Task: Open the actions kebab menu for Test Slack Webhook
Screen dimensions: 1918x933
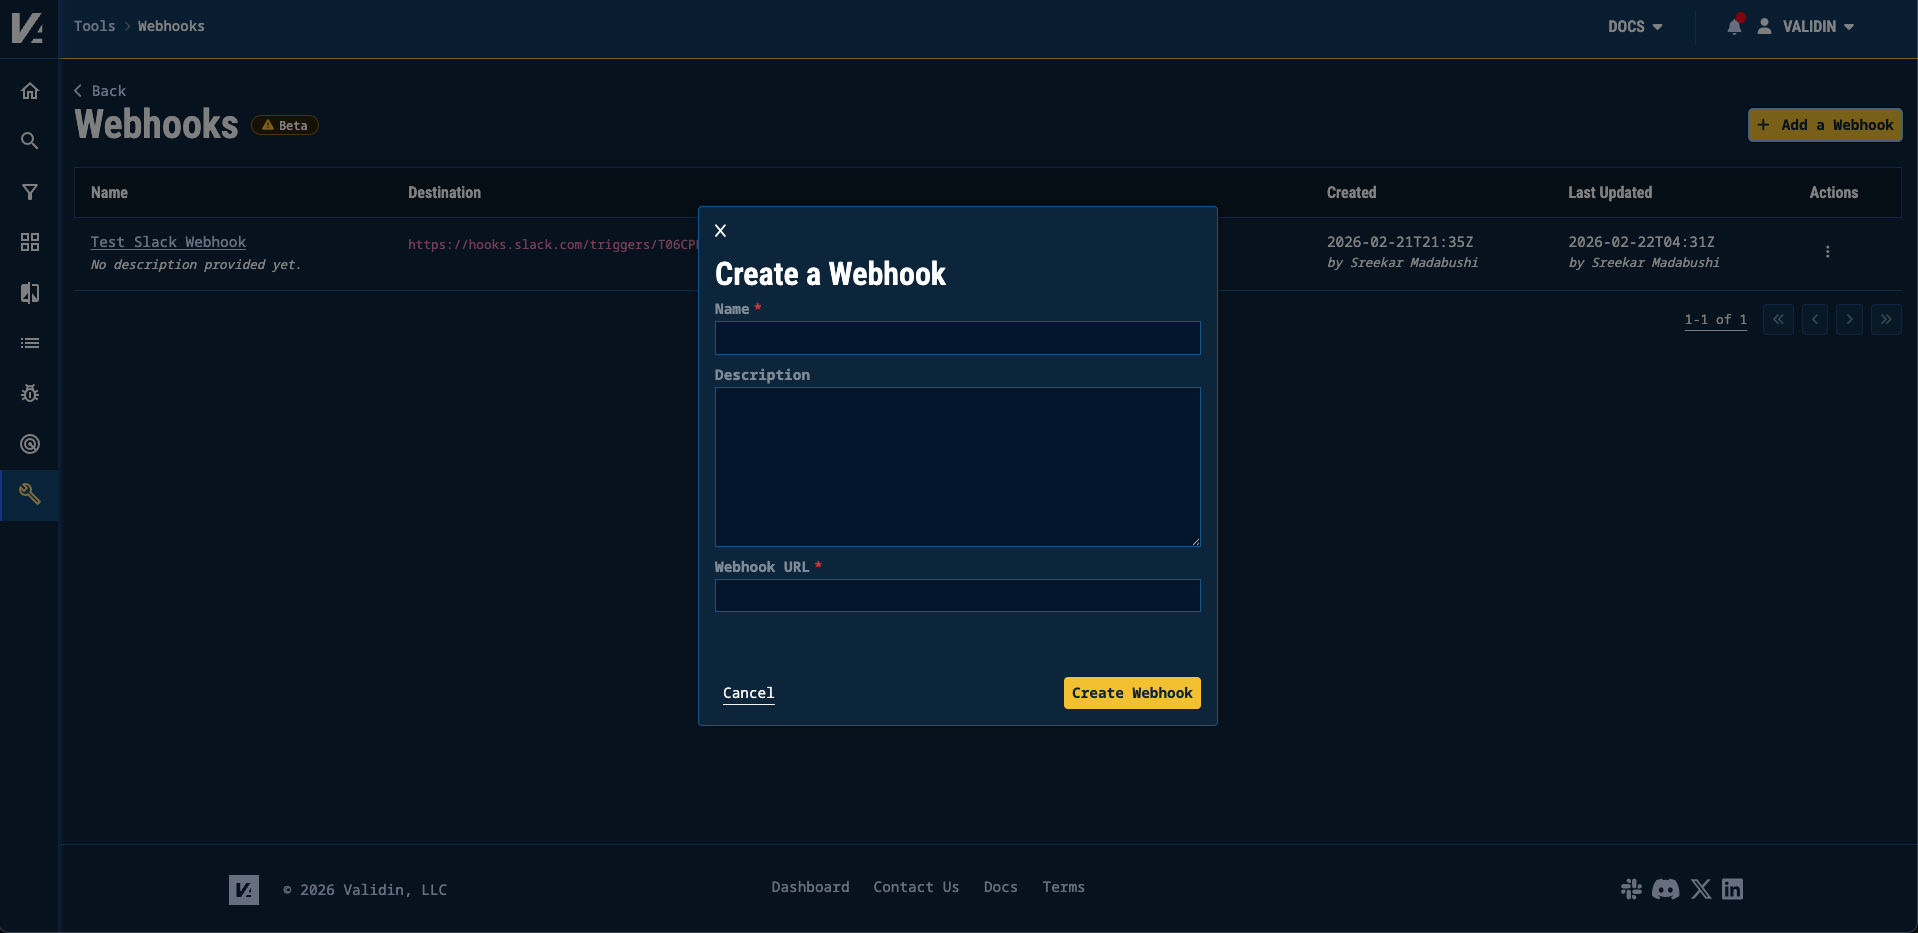Action: [1828, 251]
